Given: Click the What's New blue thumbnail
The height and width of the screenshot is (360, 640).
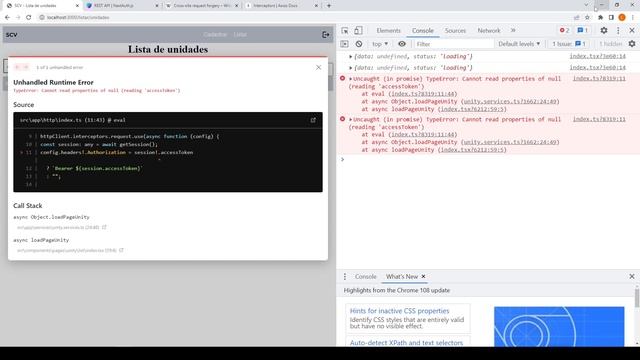Looking at the screenshot, I should pos(559,327).
